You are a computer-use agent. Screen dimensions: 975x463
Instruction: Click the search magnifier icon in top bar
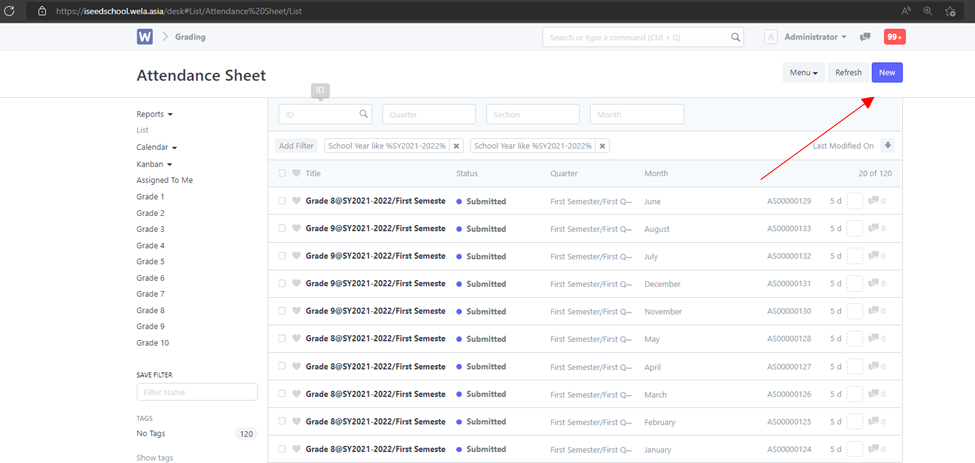(x=736, y=37)
